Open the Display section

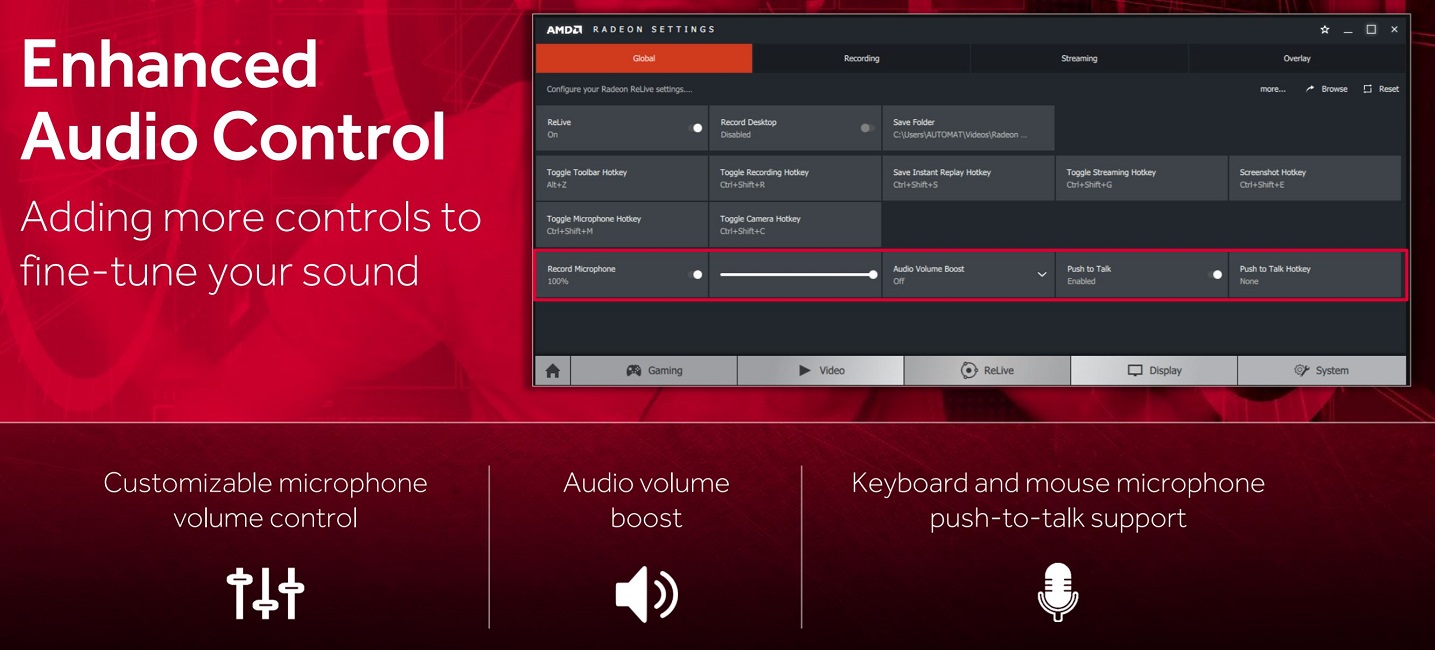(x=1154, y=370)
